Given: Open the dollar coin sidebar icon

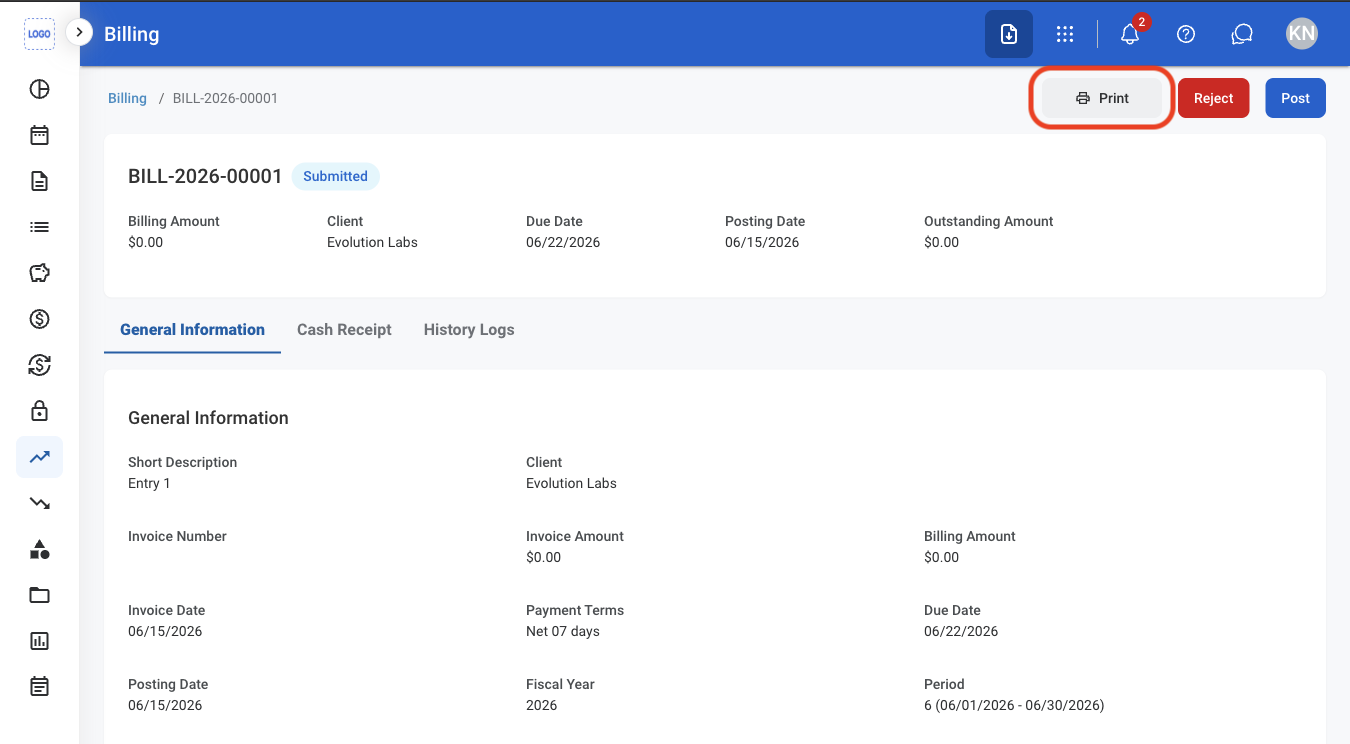Looking at the screenshot, I should (x=39, y=319).
